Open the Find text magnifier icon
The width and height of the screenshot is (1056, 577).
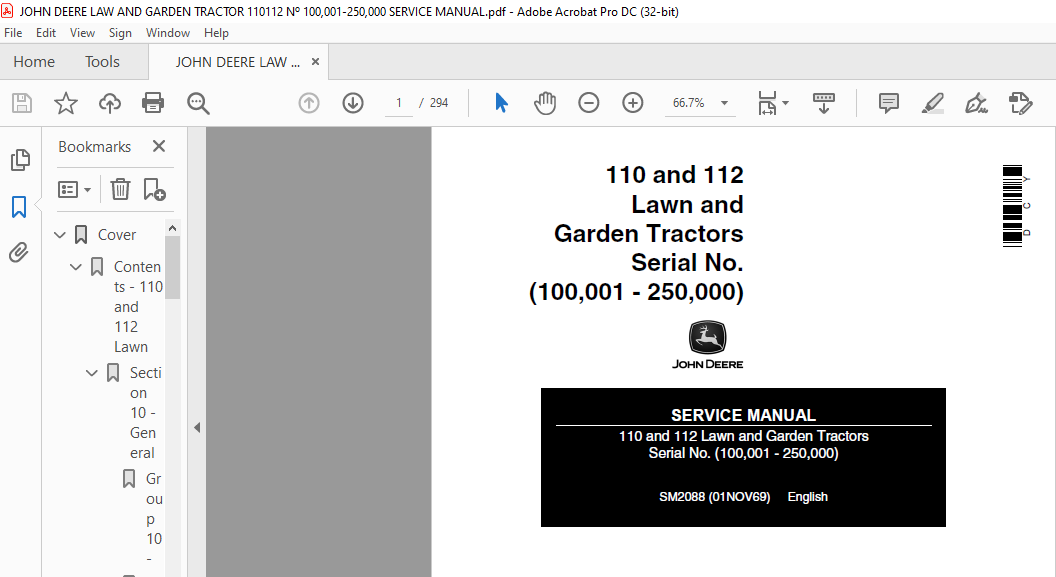[x=198, y=103]
